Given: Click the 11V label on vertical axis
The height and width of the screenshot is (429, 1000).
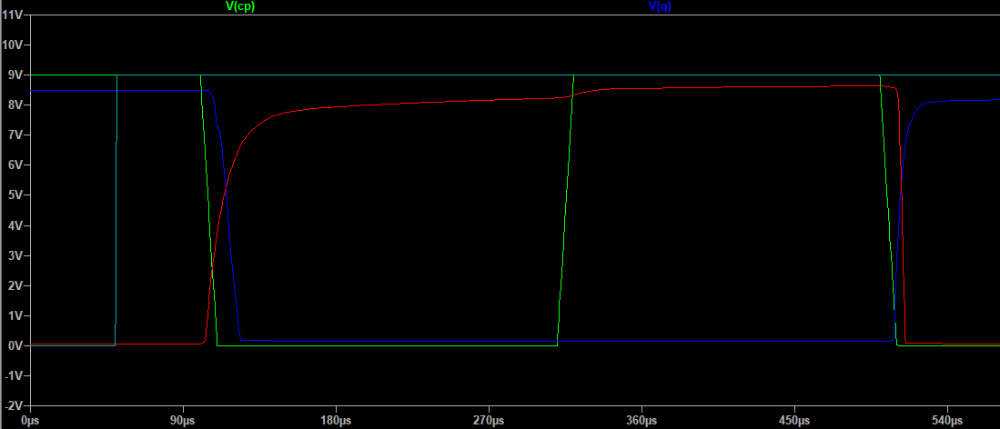Looking at the screenshot, I should [13, 45].
